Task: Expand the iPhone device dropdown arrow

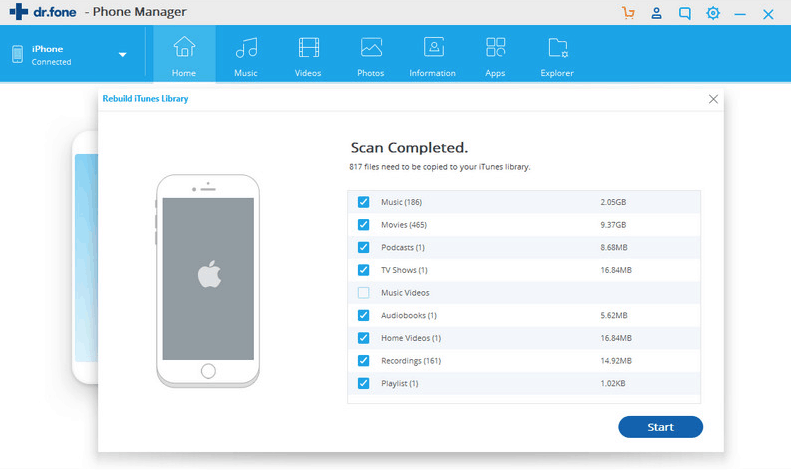Action: pos(122,54)
